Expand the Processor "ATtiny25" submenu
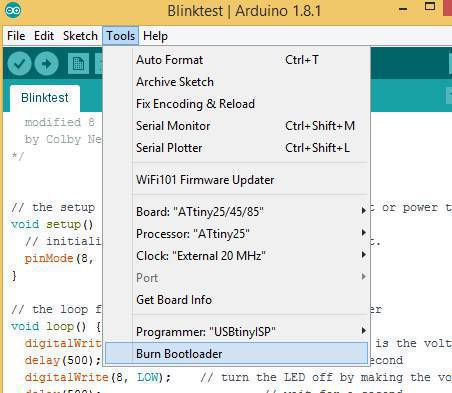The width and height of the screenshot is (452, 393). point(237,234)
